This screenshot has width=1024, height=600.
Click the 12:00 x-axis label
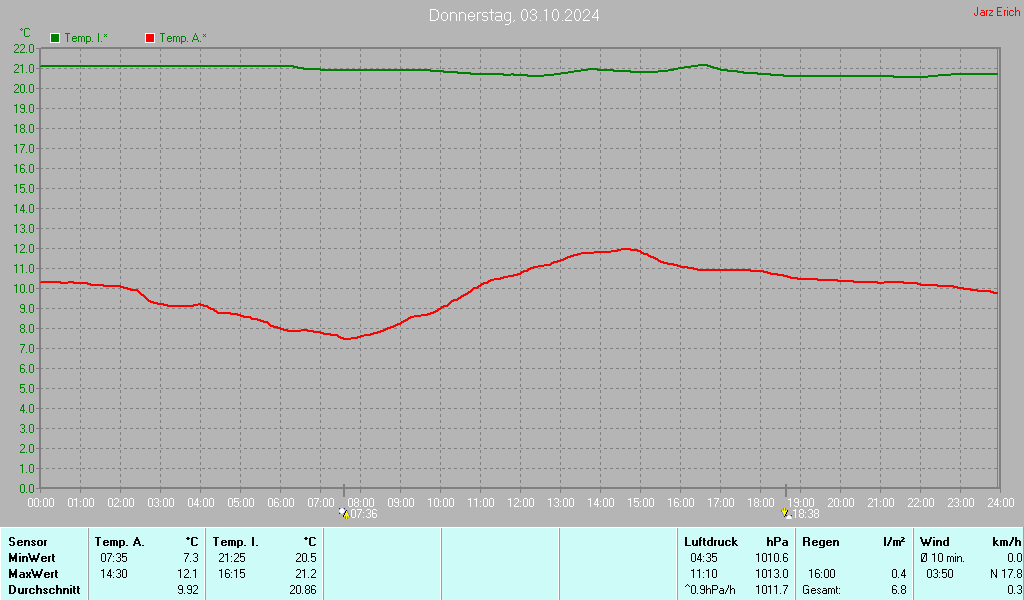tap(520, 503)
